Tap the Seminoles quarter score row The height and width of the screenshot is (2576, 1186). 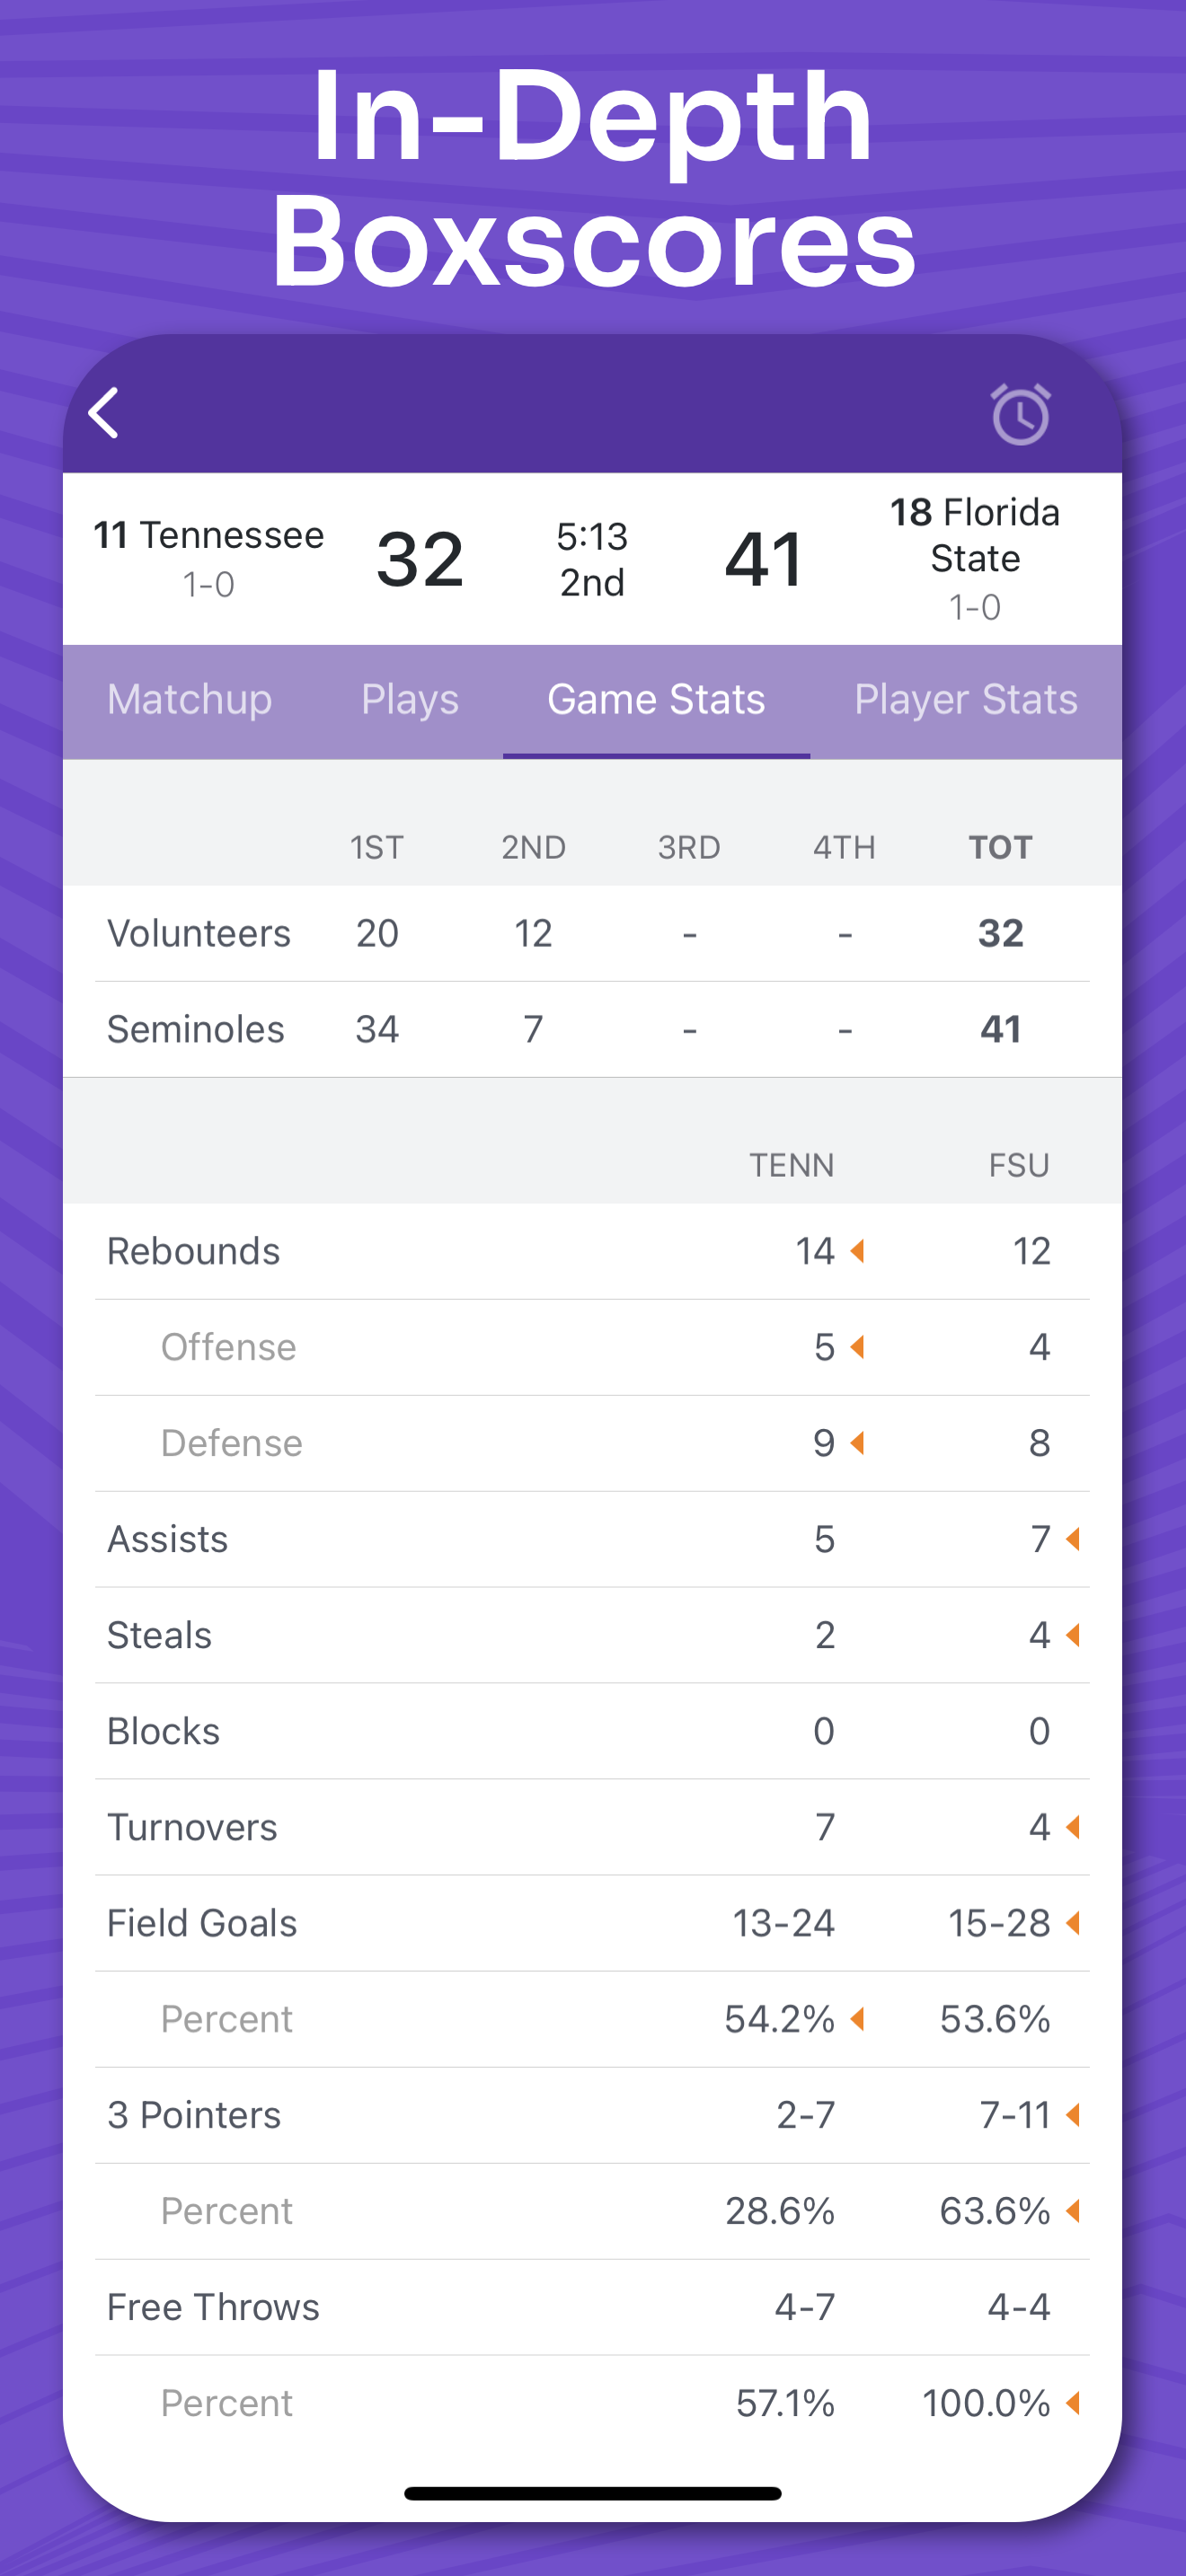pos(592,1029)
